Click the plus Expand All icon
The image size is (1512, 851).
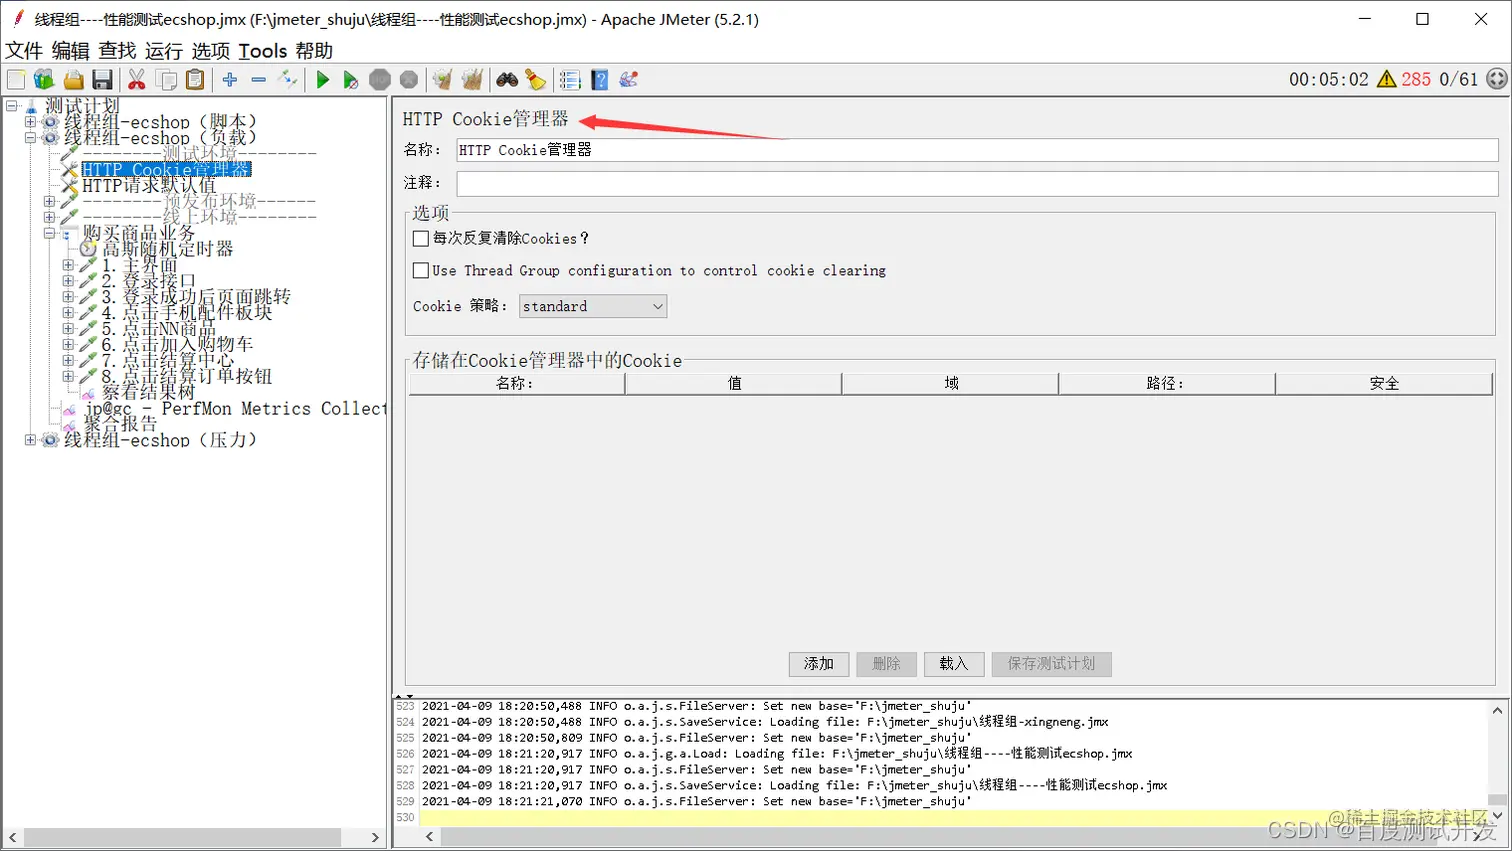(230, 80)
